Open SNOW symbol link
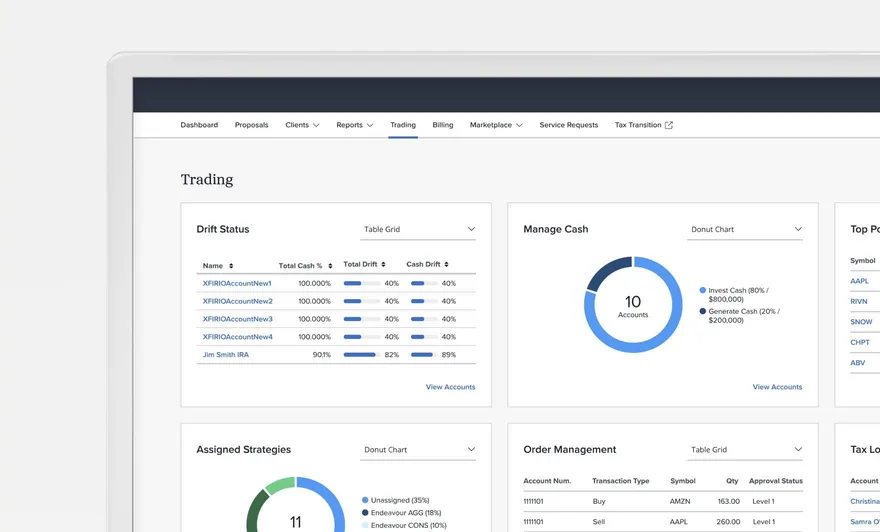The width and height of the screenshot is (880, 532). tap(861, 322)
